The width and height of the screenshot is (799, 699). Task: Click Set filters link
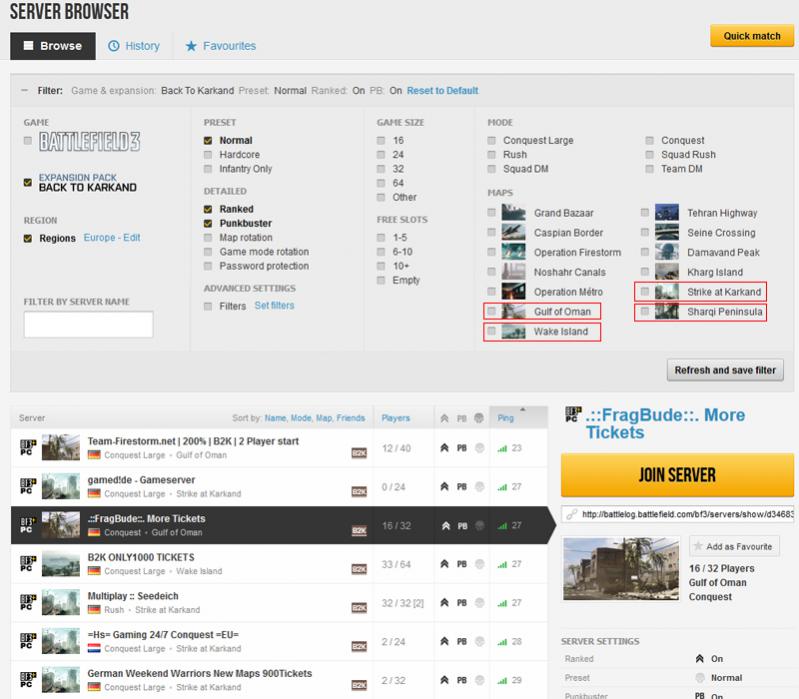pyautogui.click(x=274, y=306)
